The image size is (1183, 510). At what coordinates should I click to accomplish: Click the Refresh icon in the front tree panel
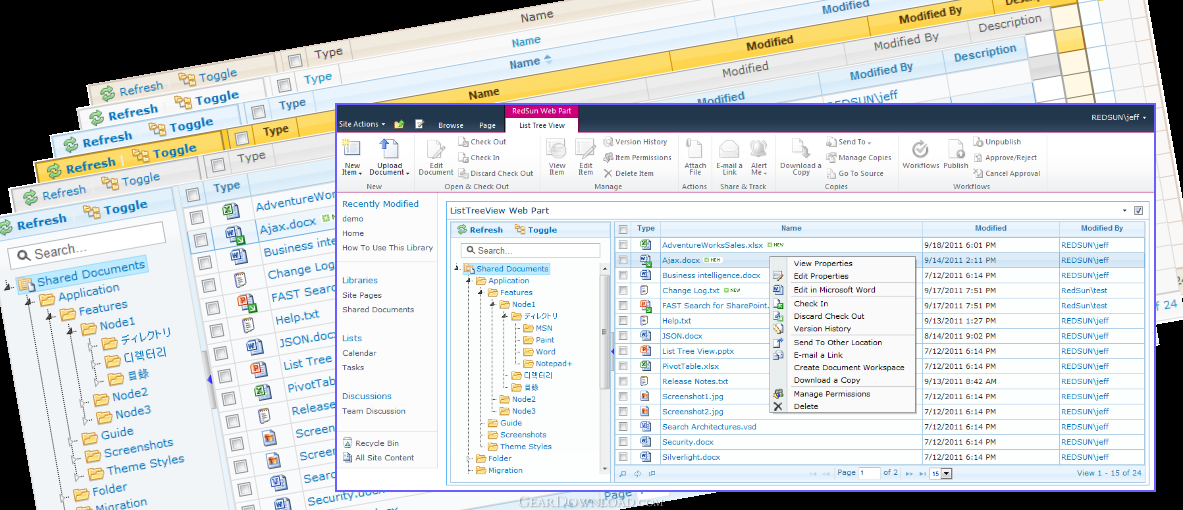tap(462, 230)
